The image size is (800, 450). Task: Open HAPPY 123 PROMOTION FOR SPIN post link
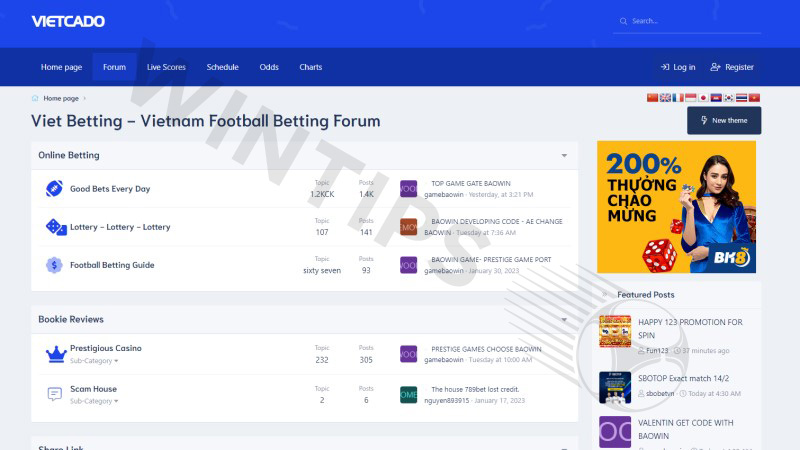(690, 329)
